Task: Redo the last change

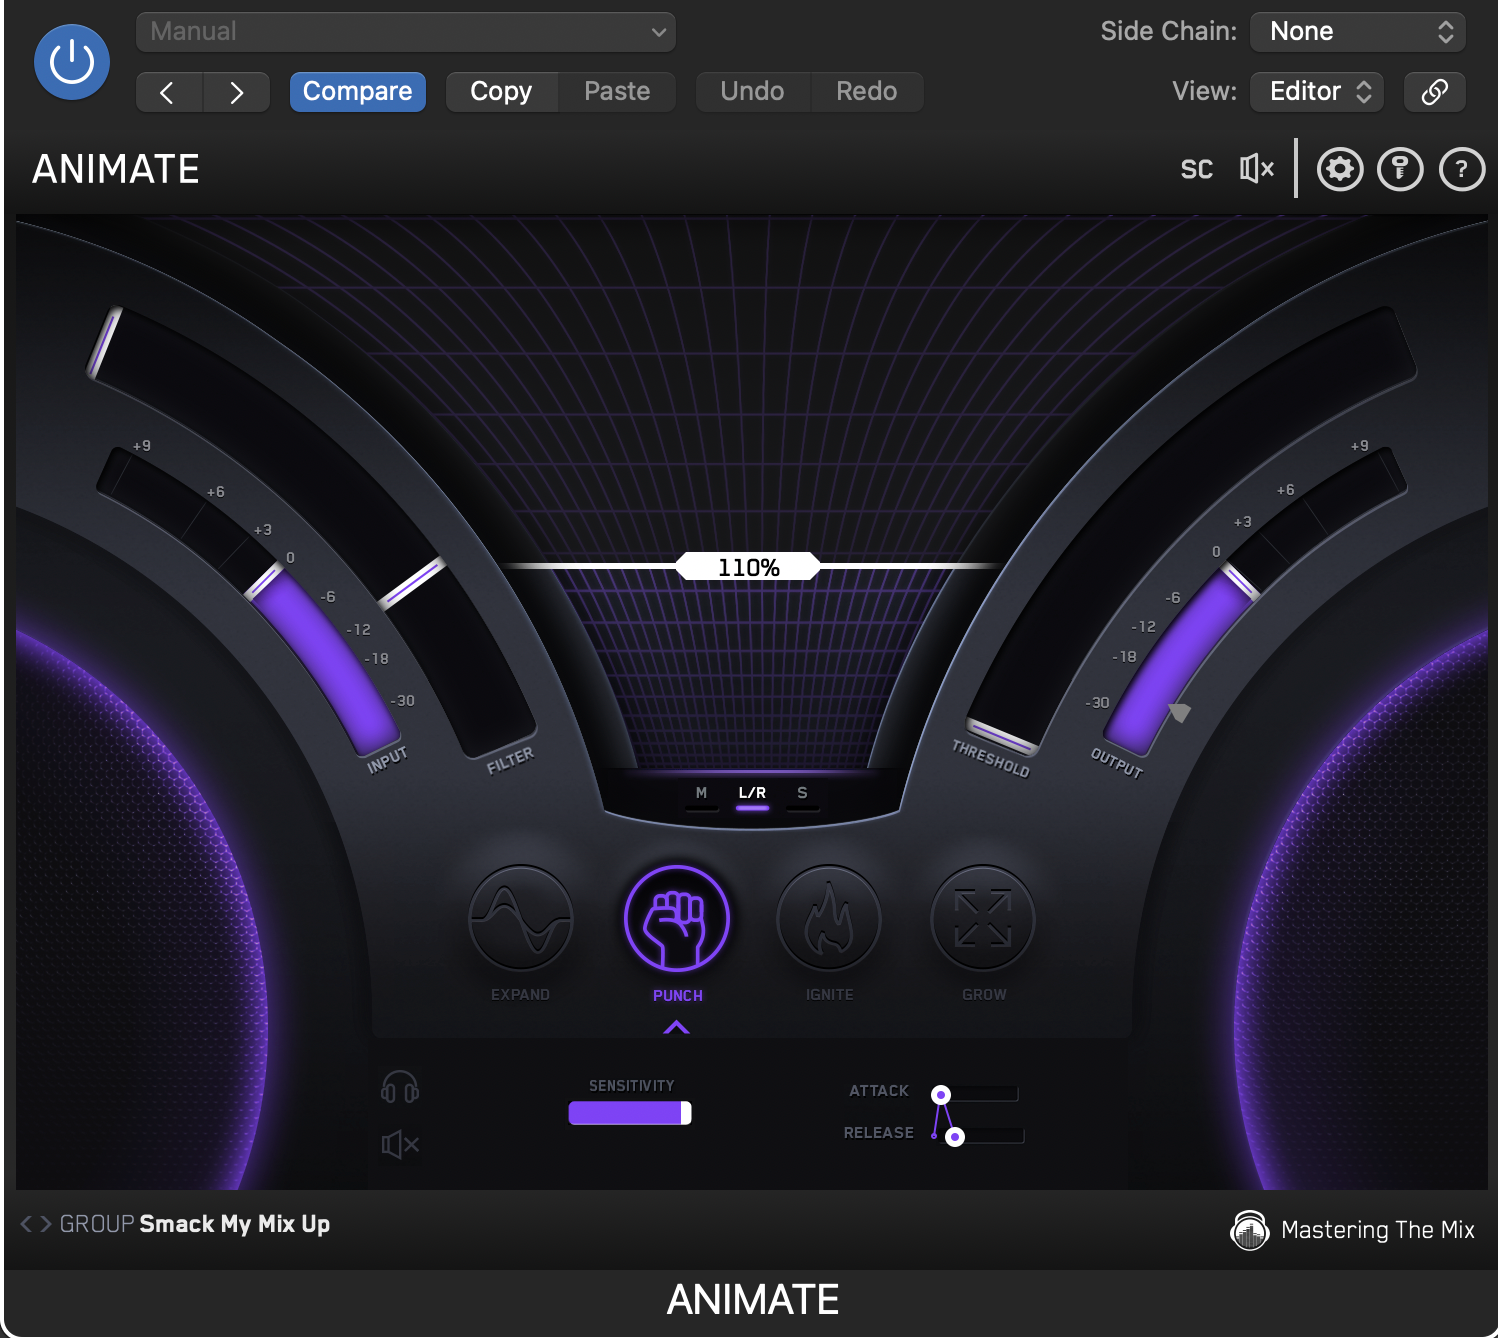Action: coord(867,92)
